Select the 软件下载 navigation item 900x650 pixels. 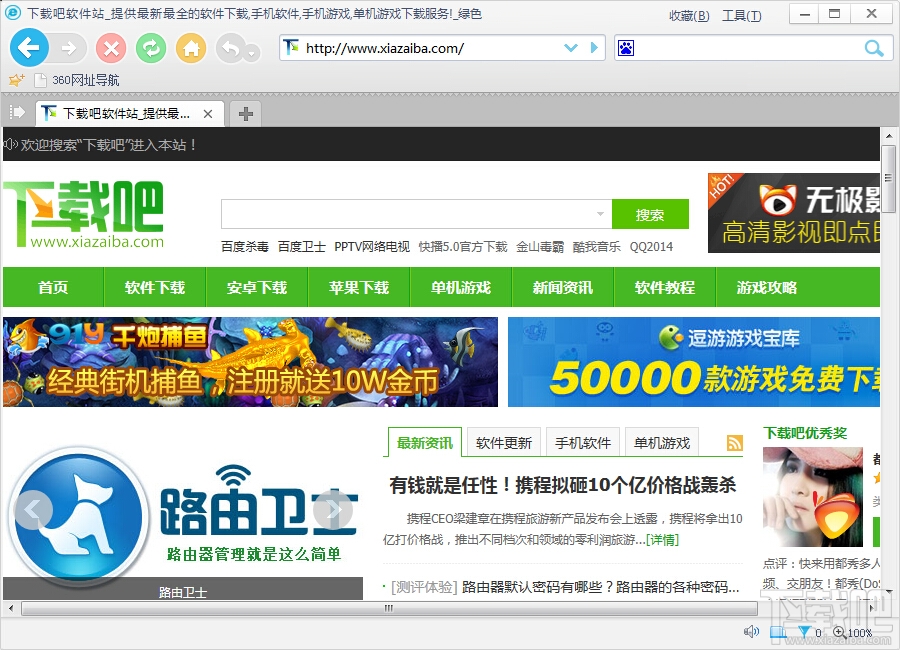click(x=154, y=287)
